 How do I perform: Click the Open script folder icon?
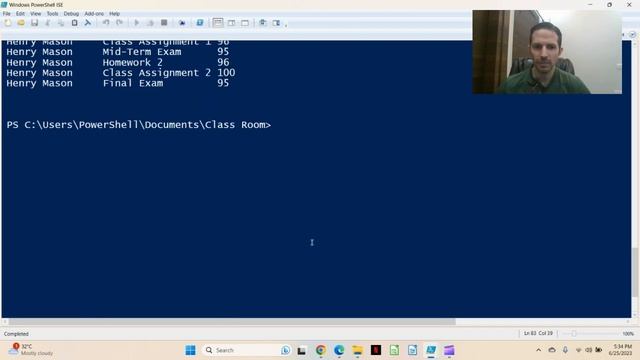point(21,23)
